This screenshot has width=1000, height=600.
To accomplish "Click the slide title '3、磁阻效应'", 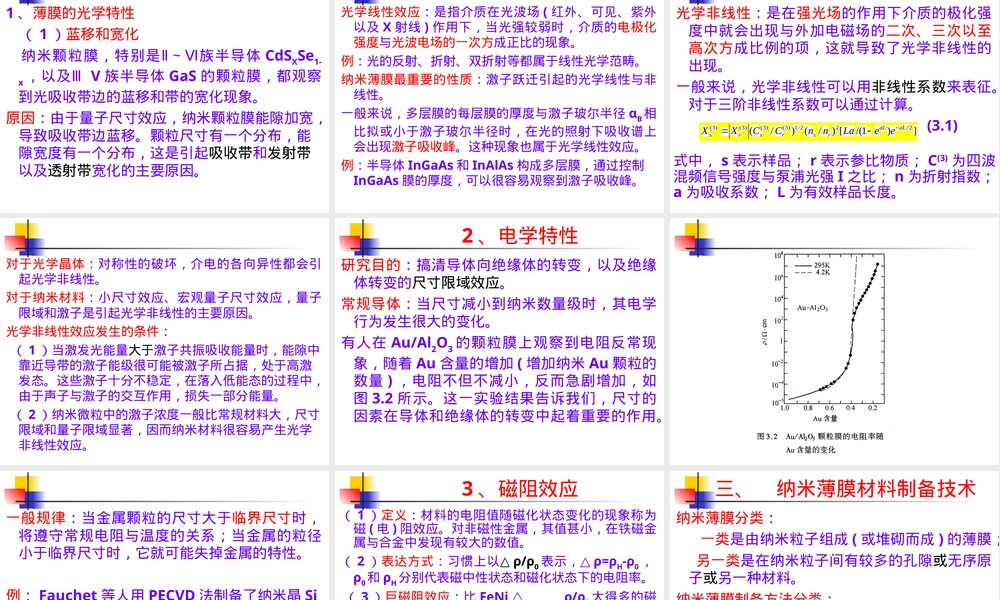I will [520, 489].
